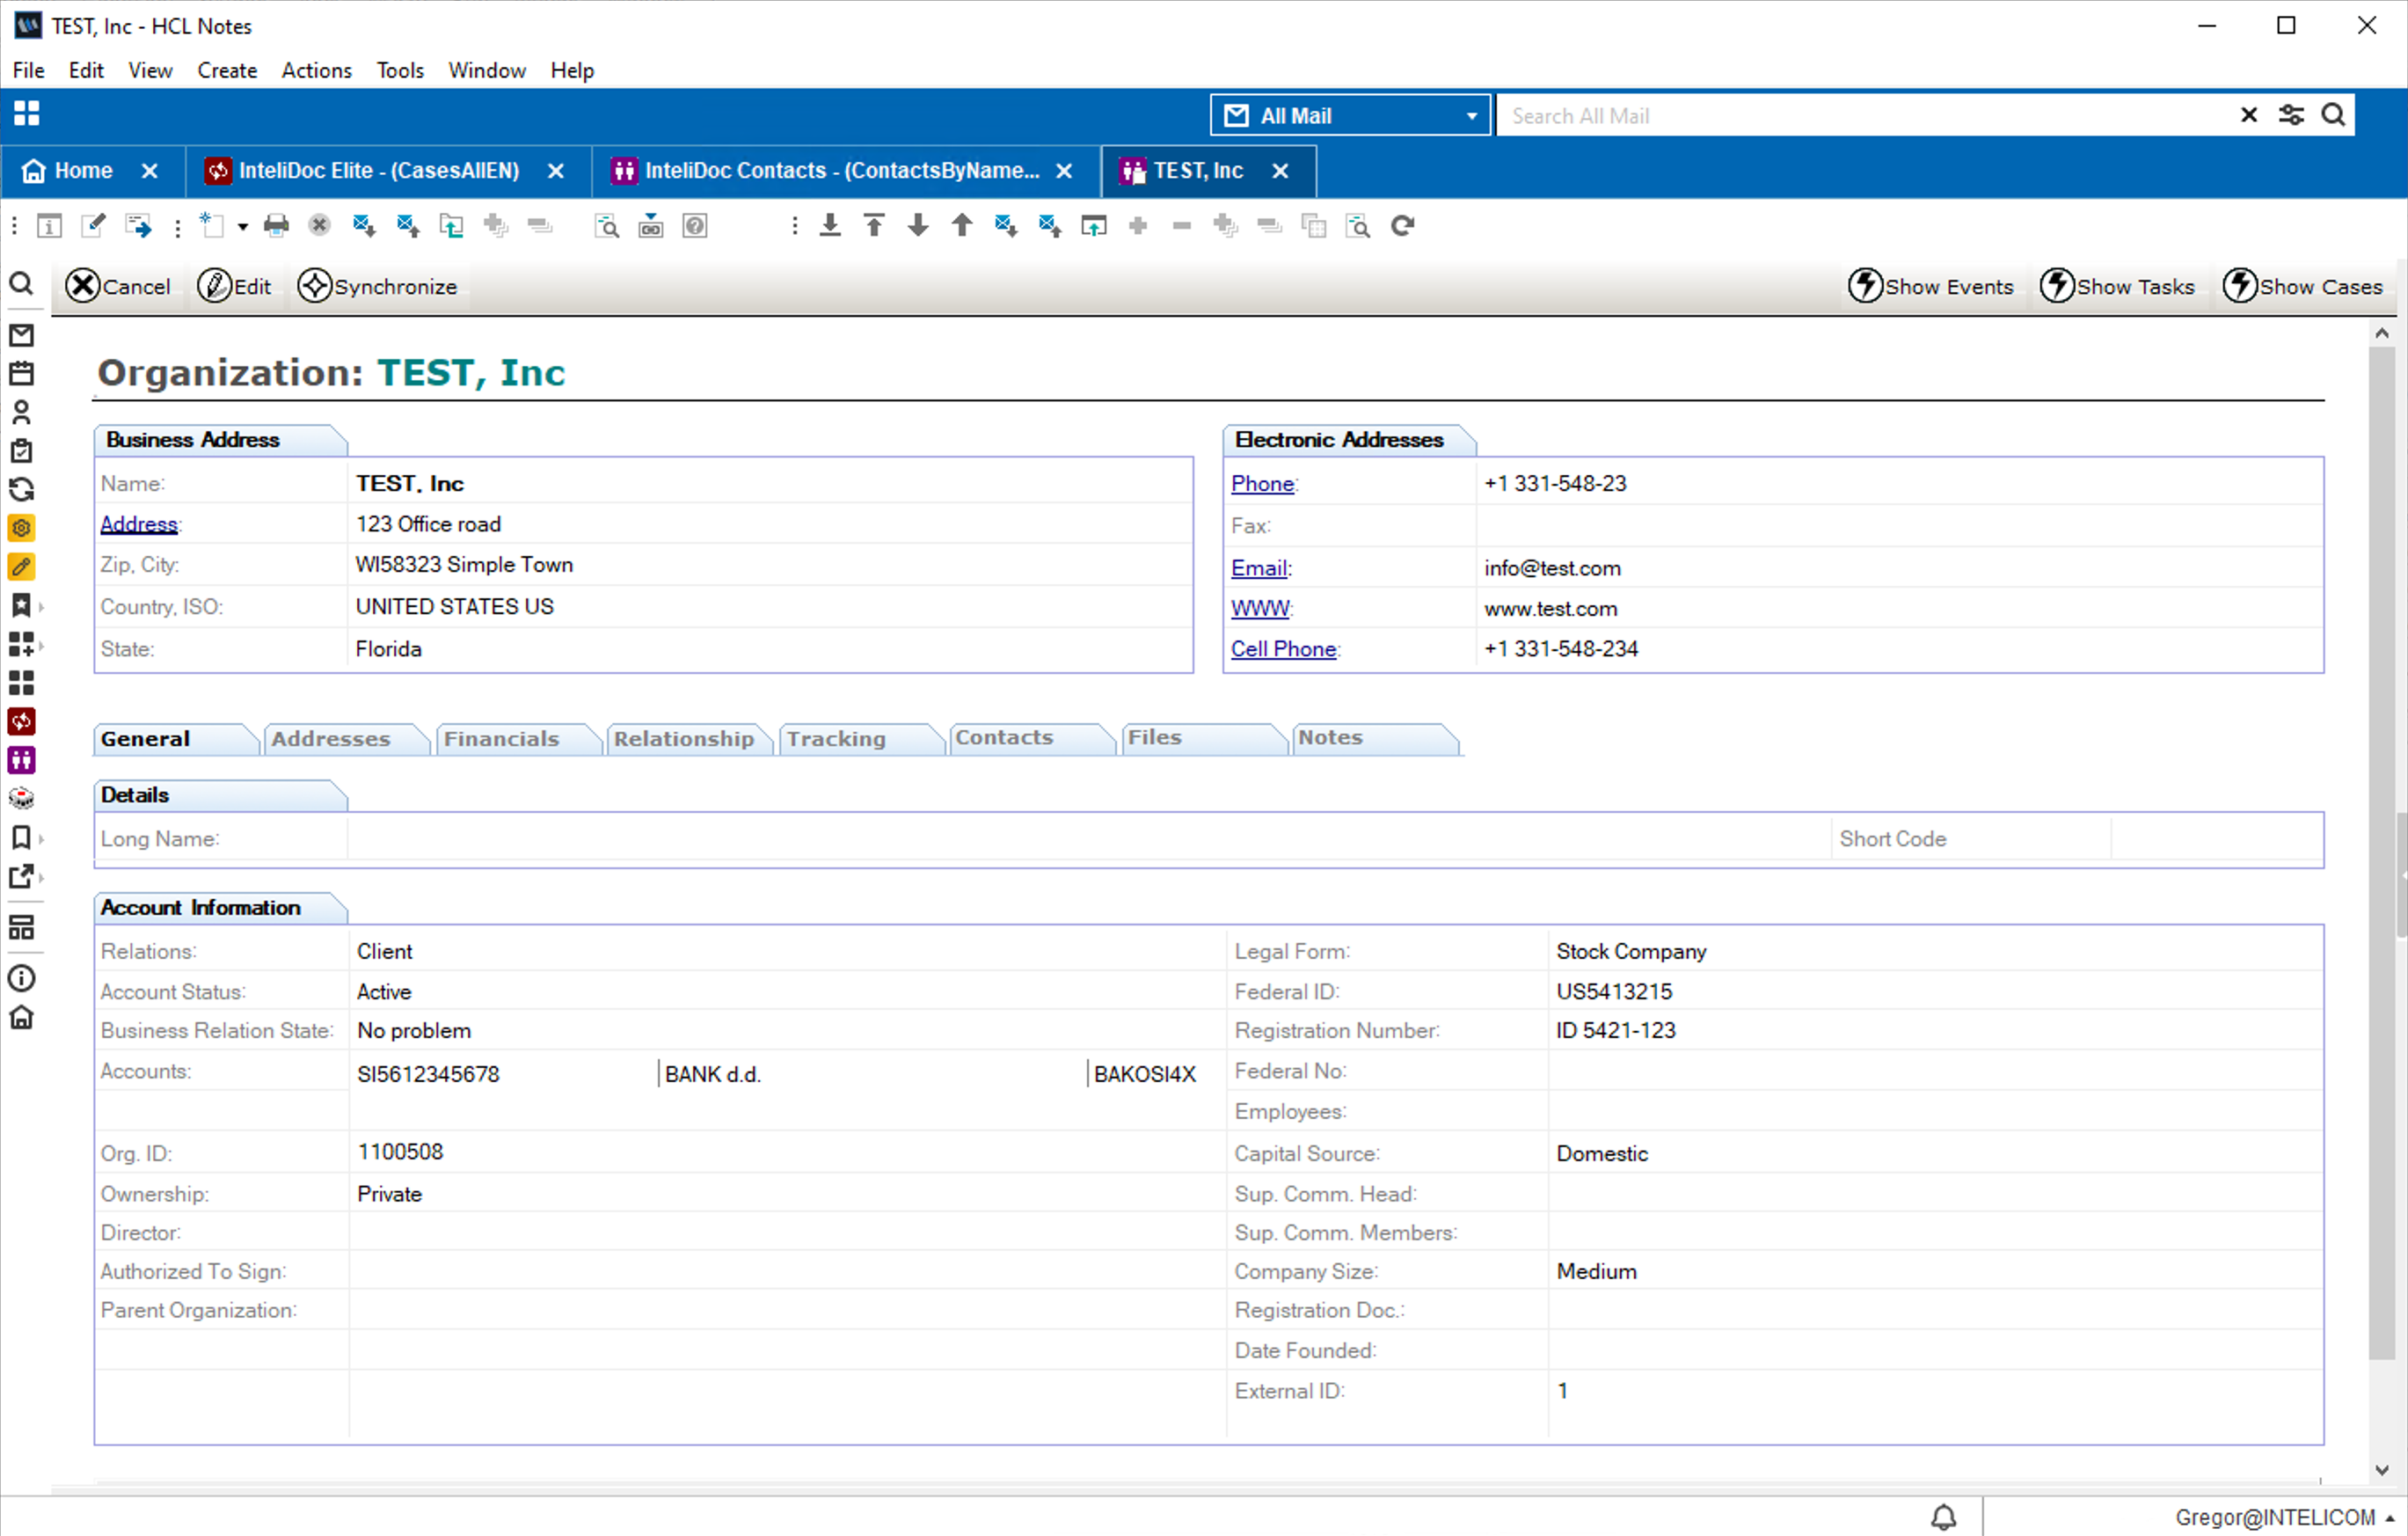
Task: Open the To Do clipboard icon in the sidebar
Action: (x=21, y=451)
